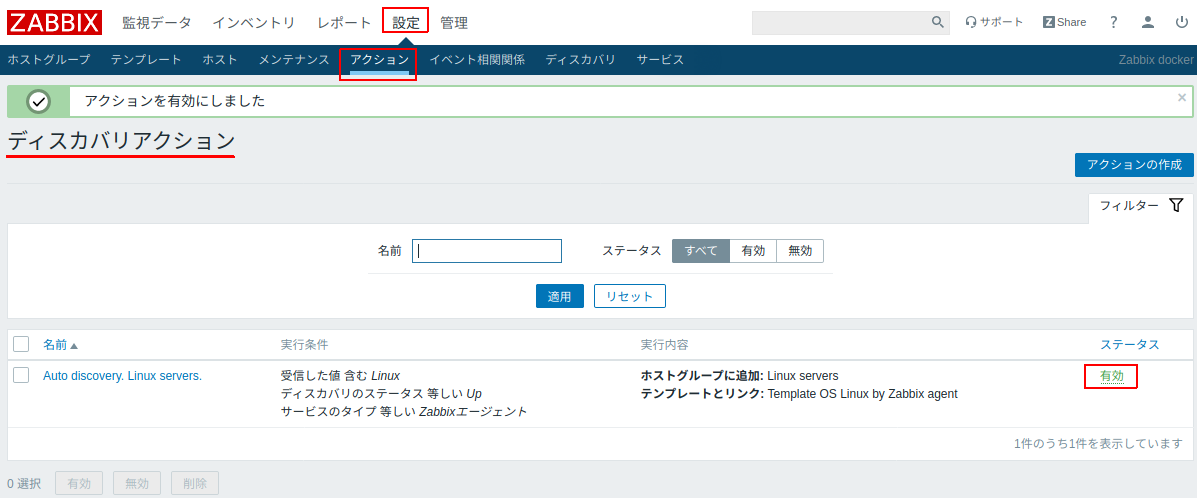Click ディスカバリのステータス 等しい Up condition
Viewport: 1197px width, 498px height.
pos(381,393)
